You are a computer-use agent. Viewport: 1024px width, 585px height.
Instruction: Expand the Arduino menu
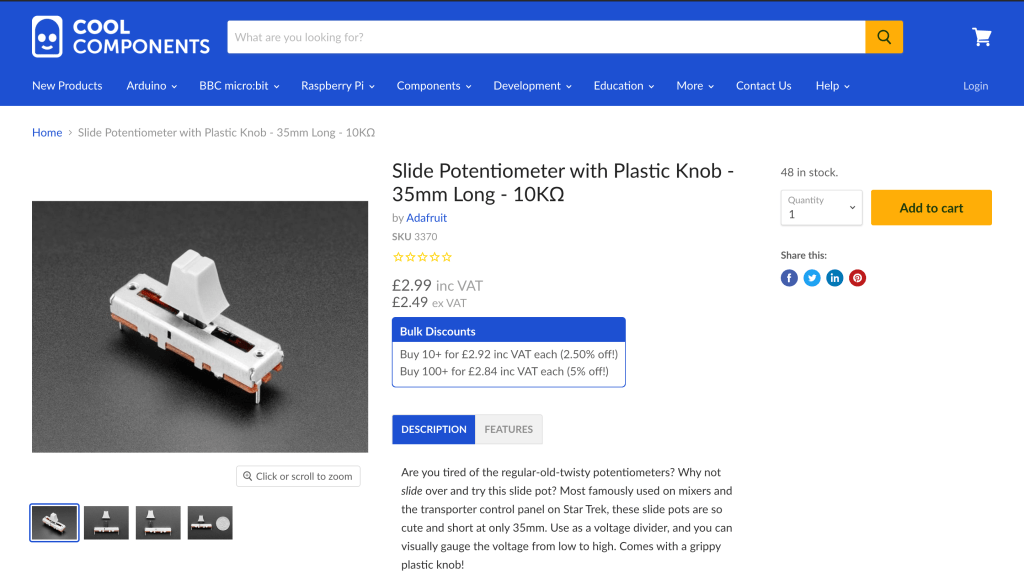151,86
